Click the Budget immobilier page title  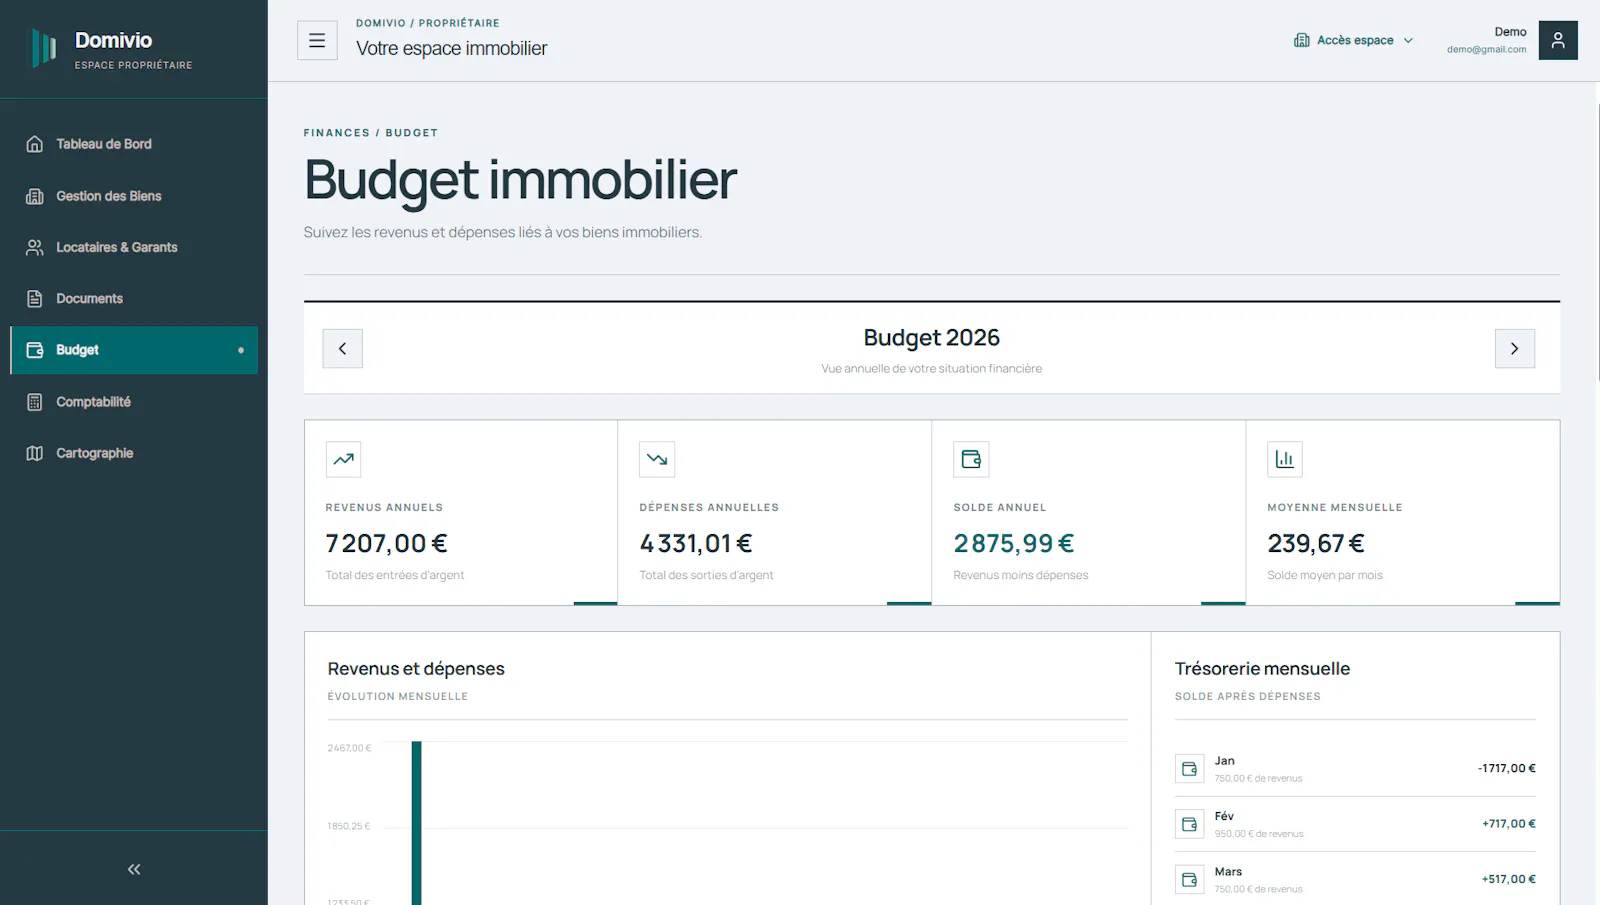coord(520,181)
